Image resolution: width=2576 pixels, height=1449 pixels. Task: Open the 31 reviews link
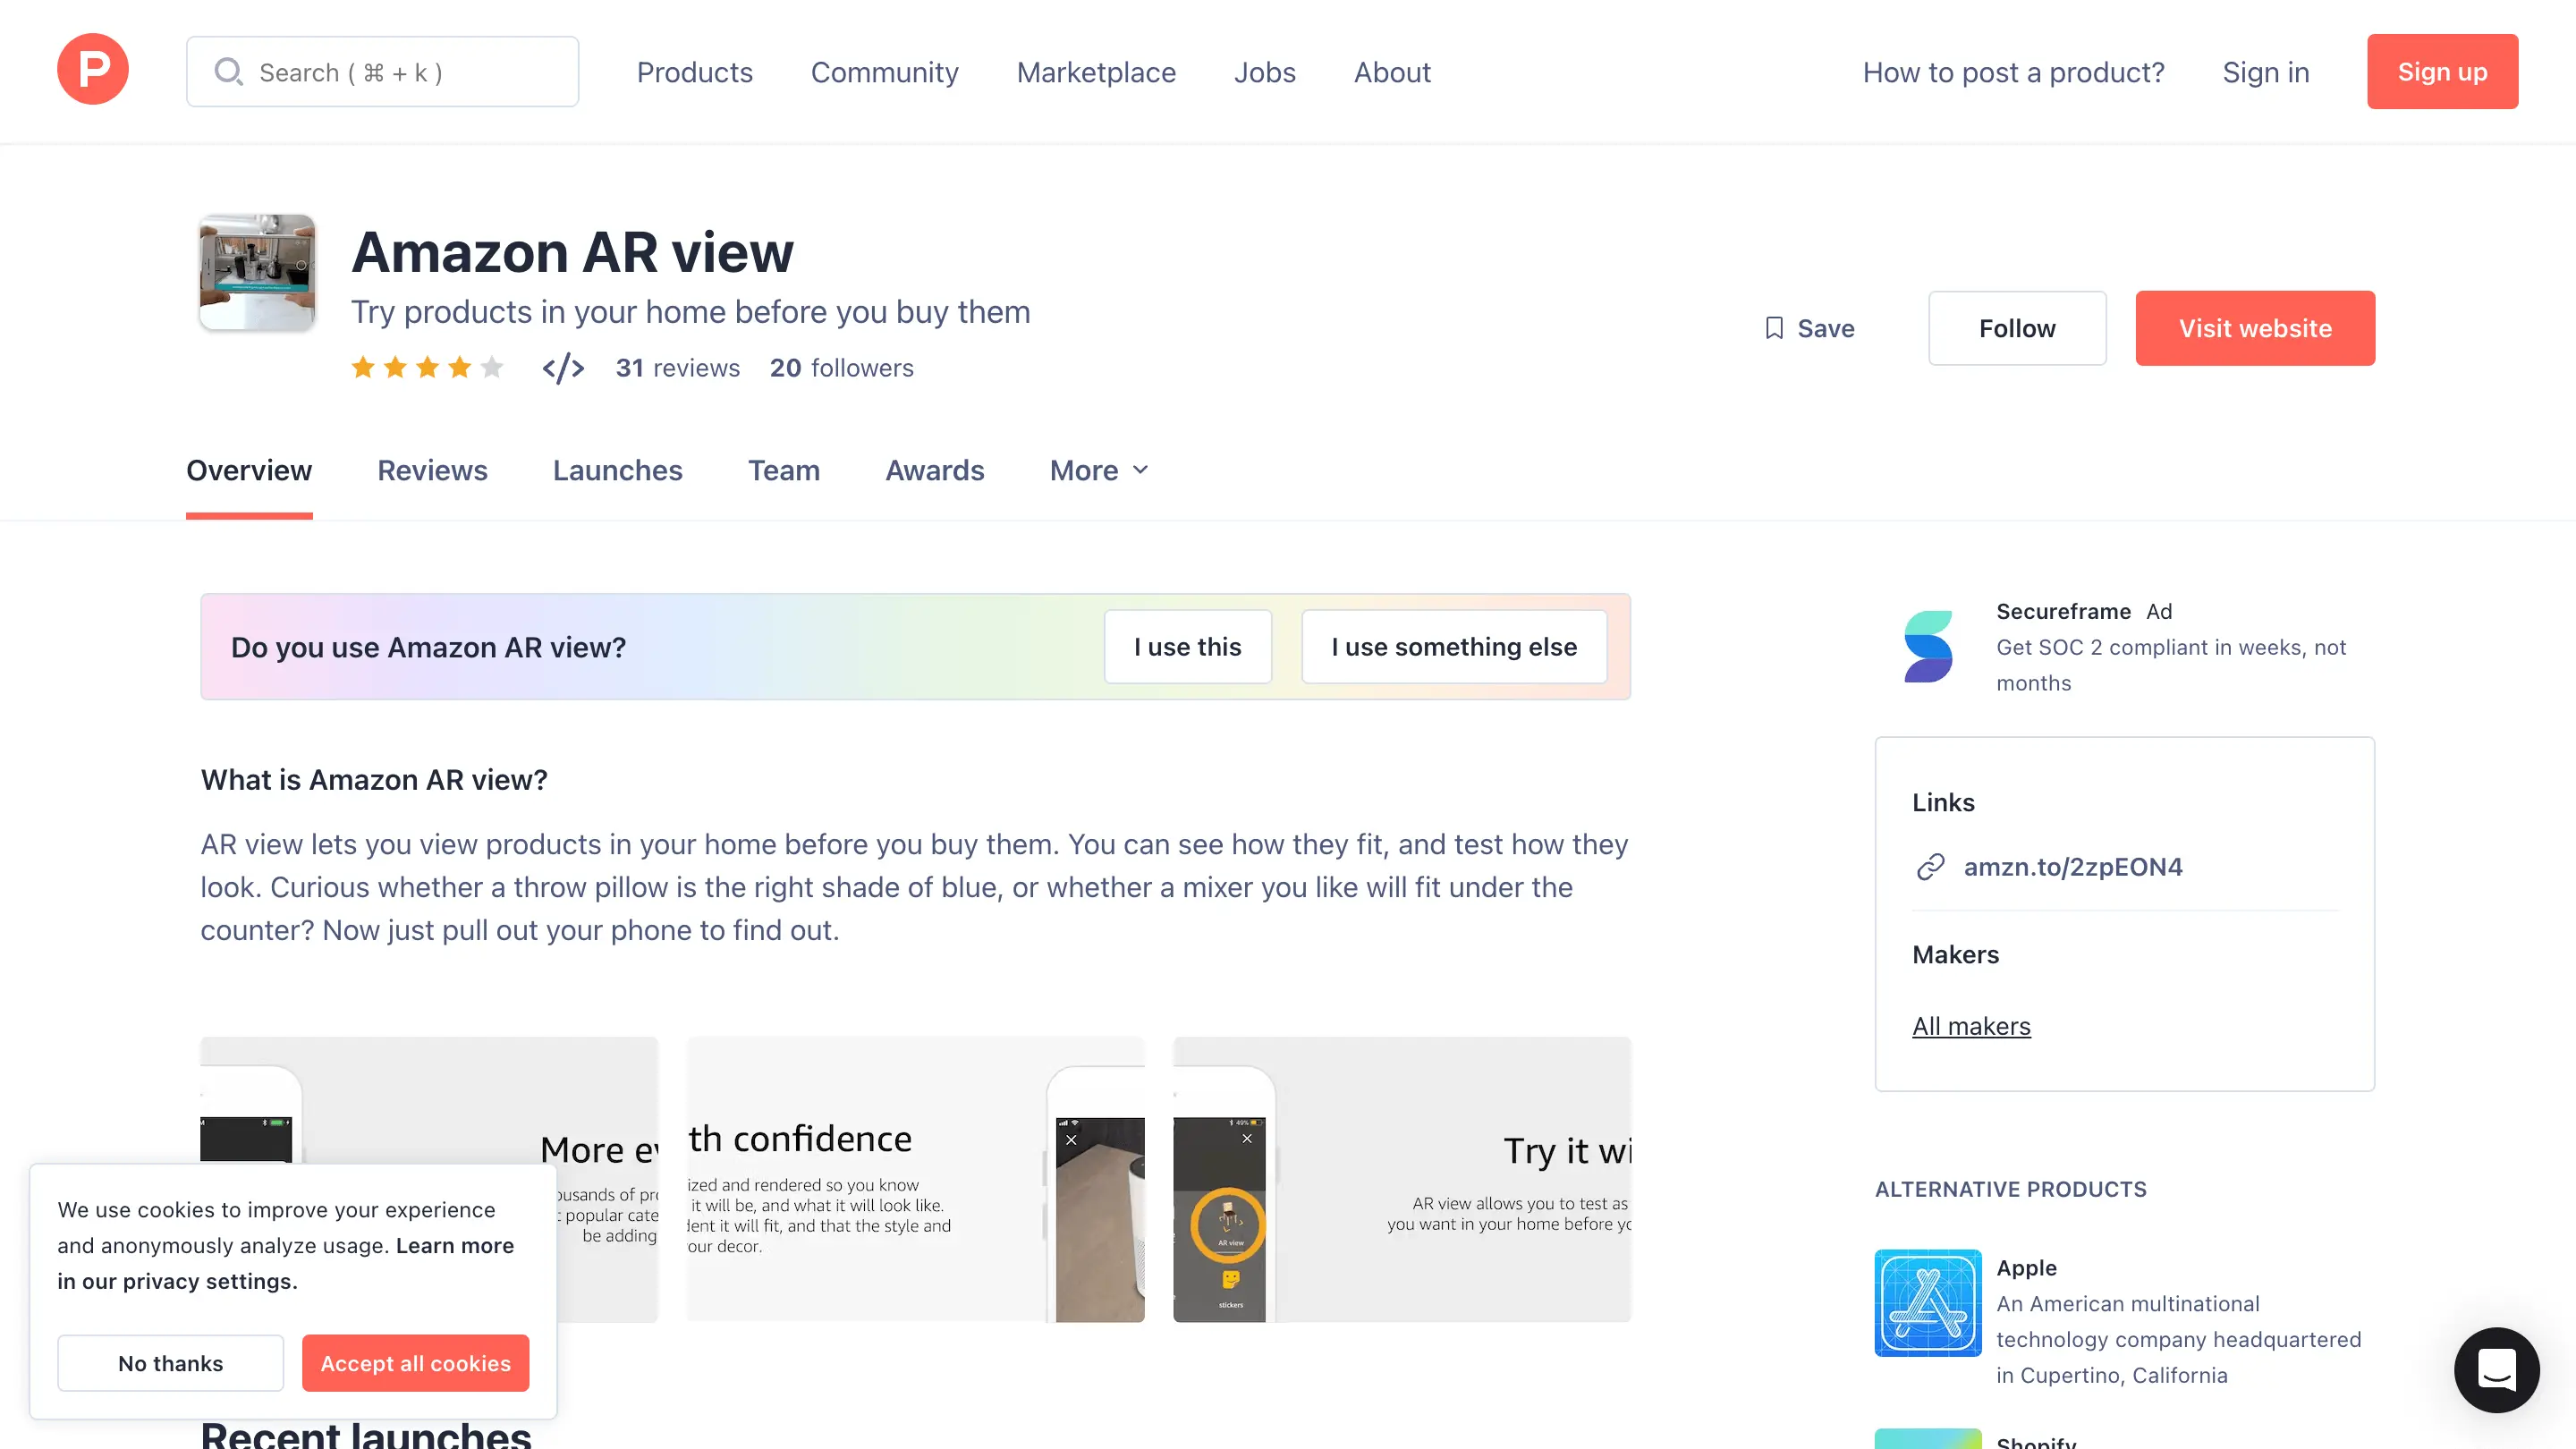click(677, 368)
